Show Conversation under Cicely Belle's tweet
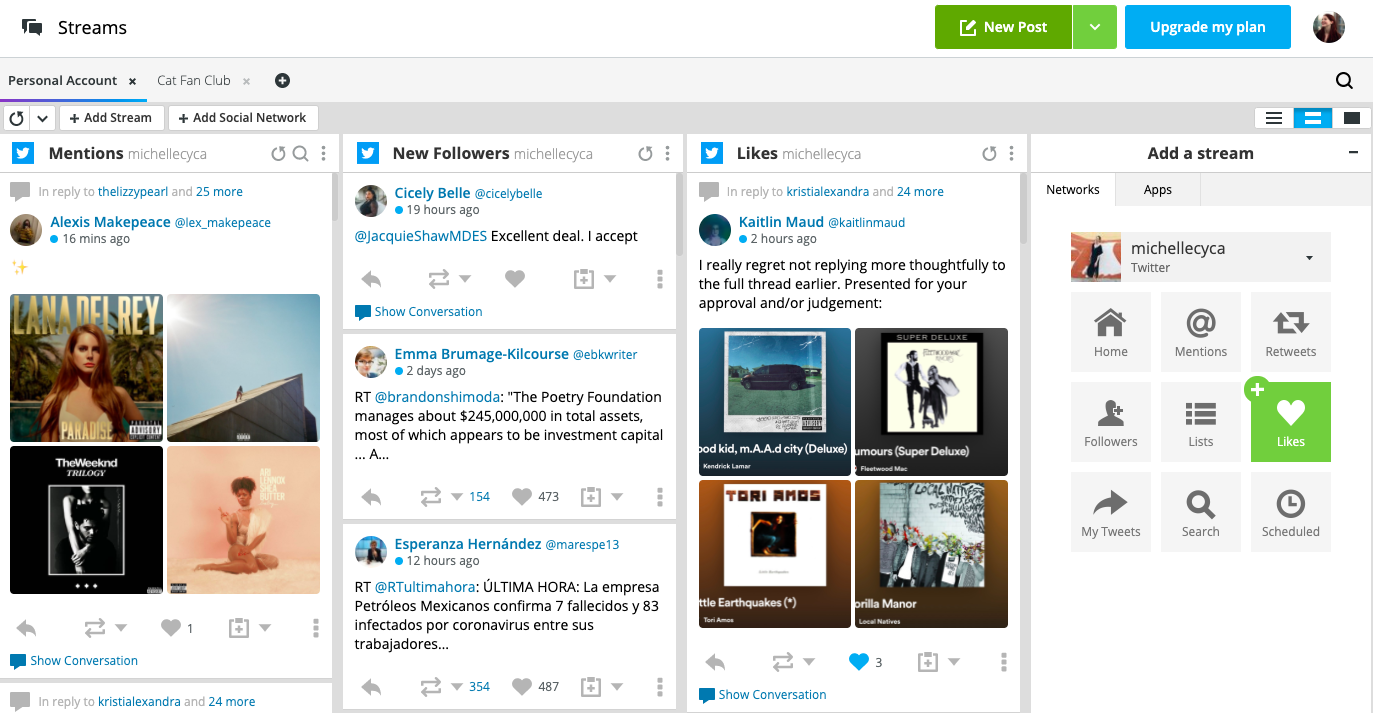The height and width of the screenshot is (713, 1373). (428, 312)
